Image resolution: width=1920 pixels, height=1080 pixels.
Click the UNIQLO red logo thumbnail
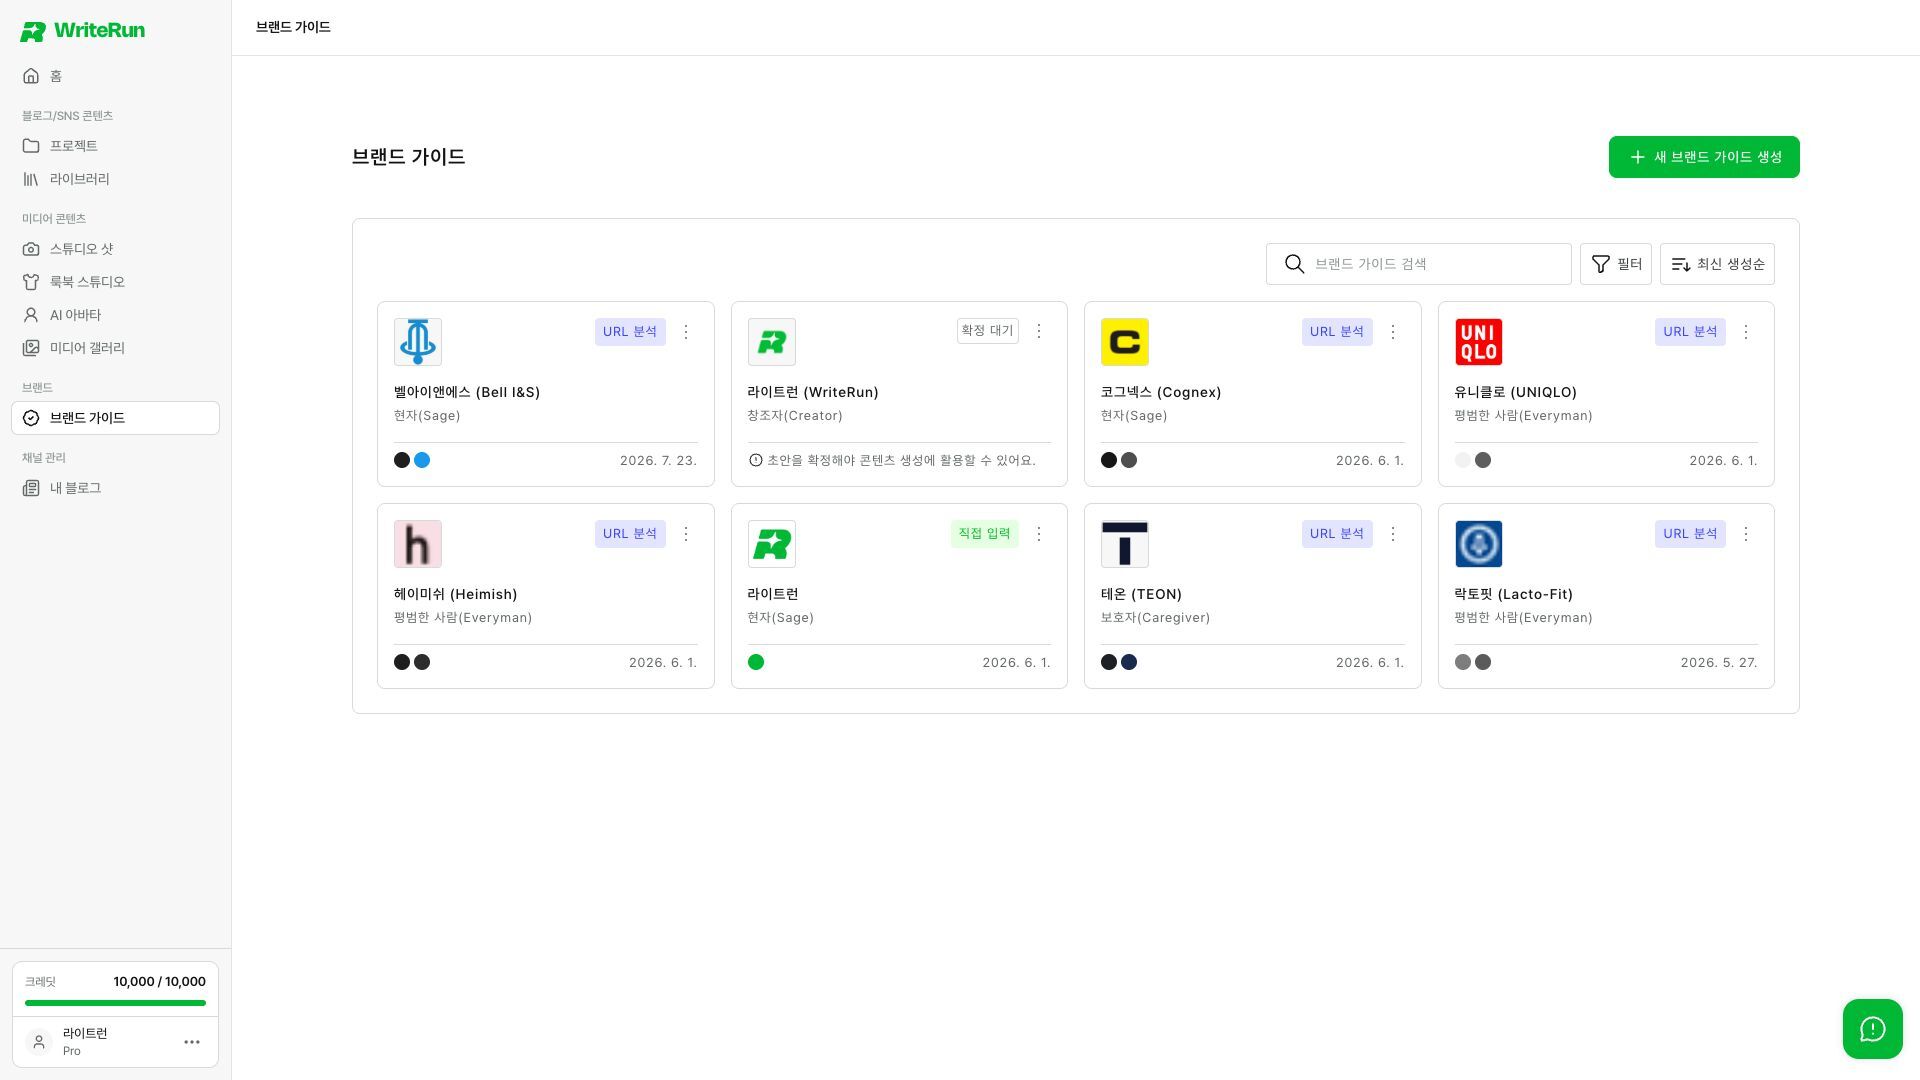tap(1479, 342)
